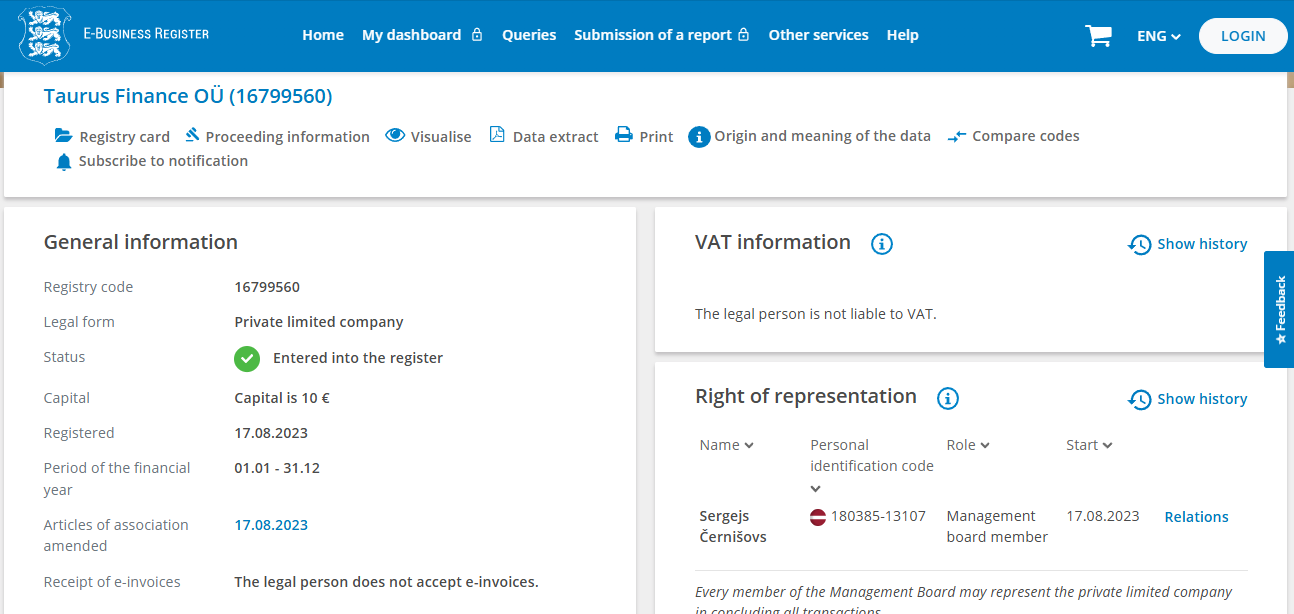Viewport: 1294px width, 614px height.
Task: Click the Print printer icon
Action: [624, 135]
